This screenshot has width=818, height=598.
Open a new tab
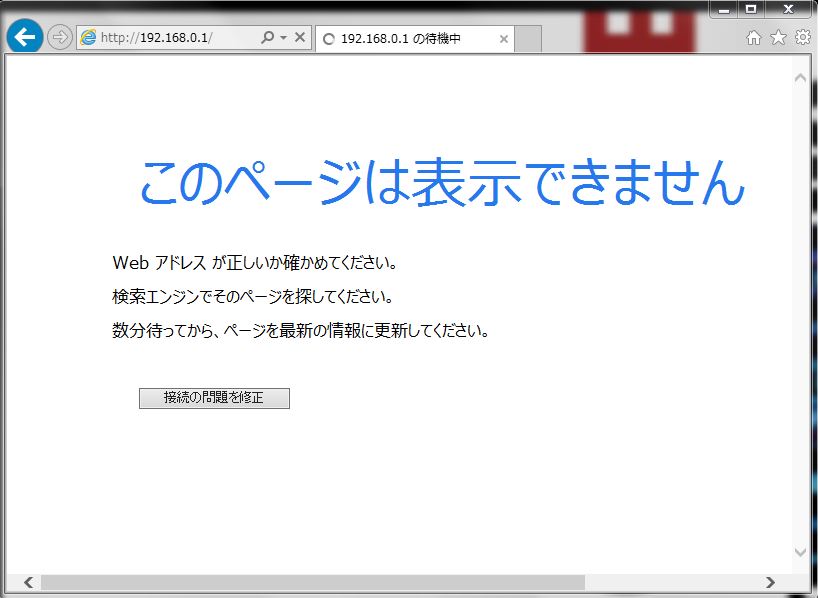pyautogui.click(x=528, y=39)
